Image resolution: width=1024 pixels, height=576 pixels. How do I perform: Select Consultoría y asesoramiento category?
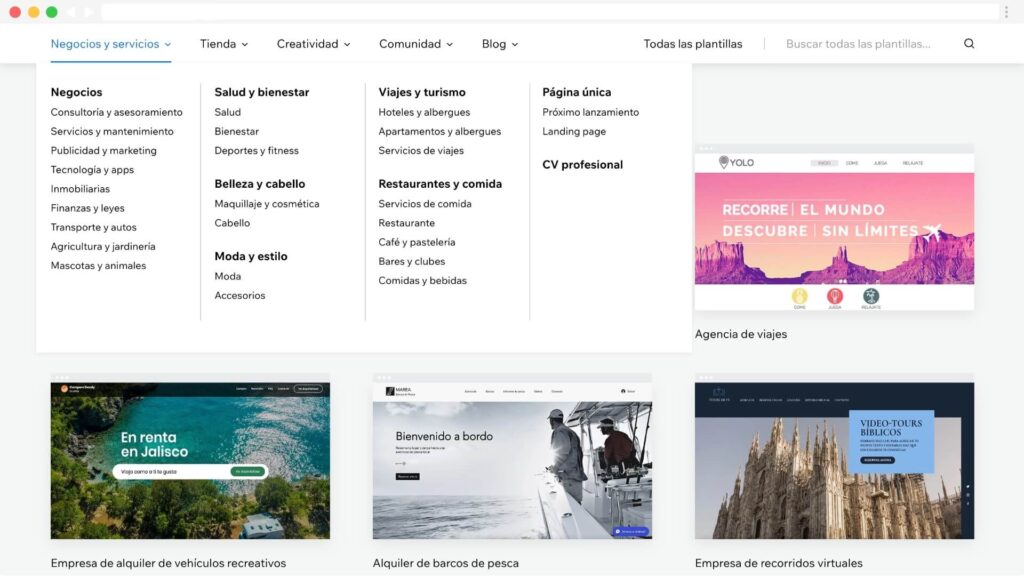(116, 113)
